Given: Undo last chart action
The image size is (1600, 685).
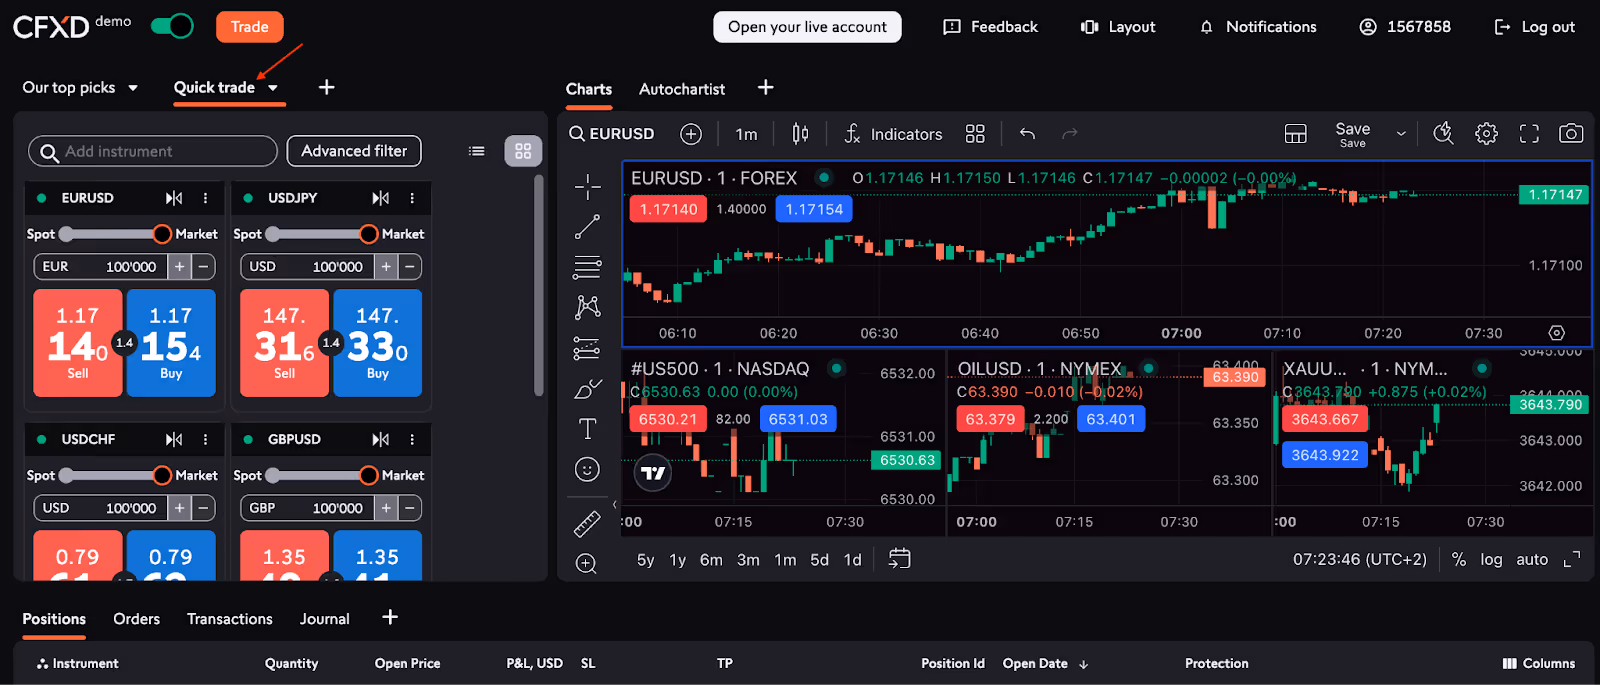Looking at the screenshot, I should tap(1027, 134).
